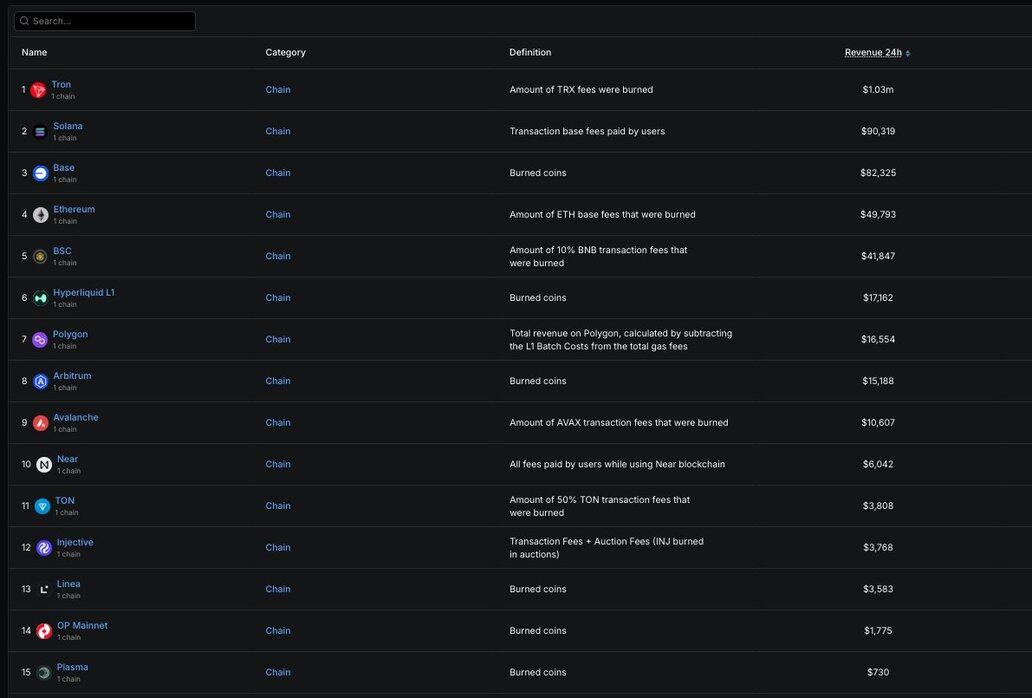
Task: Click the OP Mainnet logo icon
Action: (x=44, y=631)
